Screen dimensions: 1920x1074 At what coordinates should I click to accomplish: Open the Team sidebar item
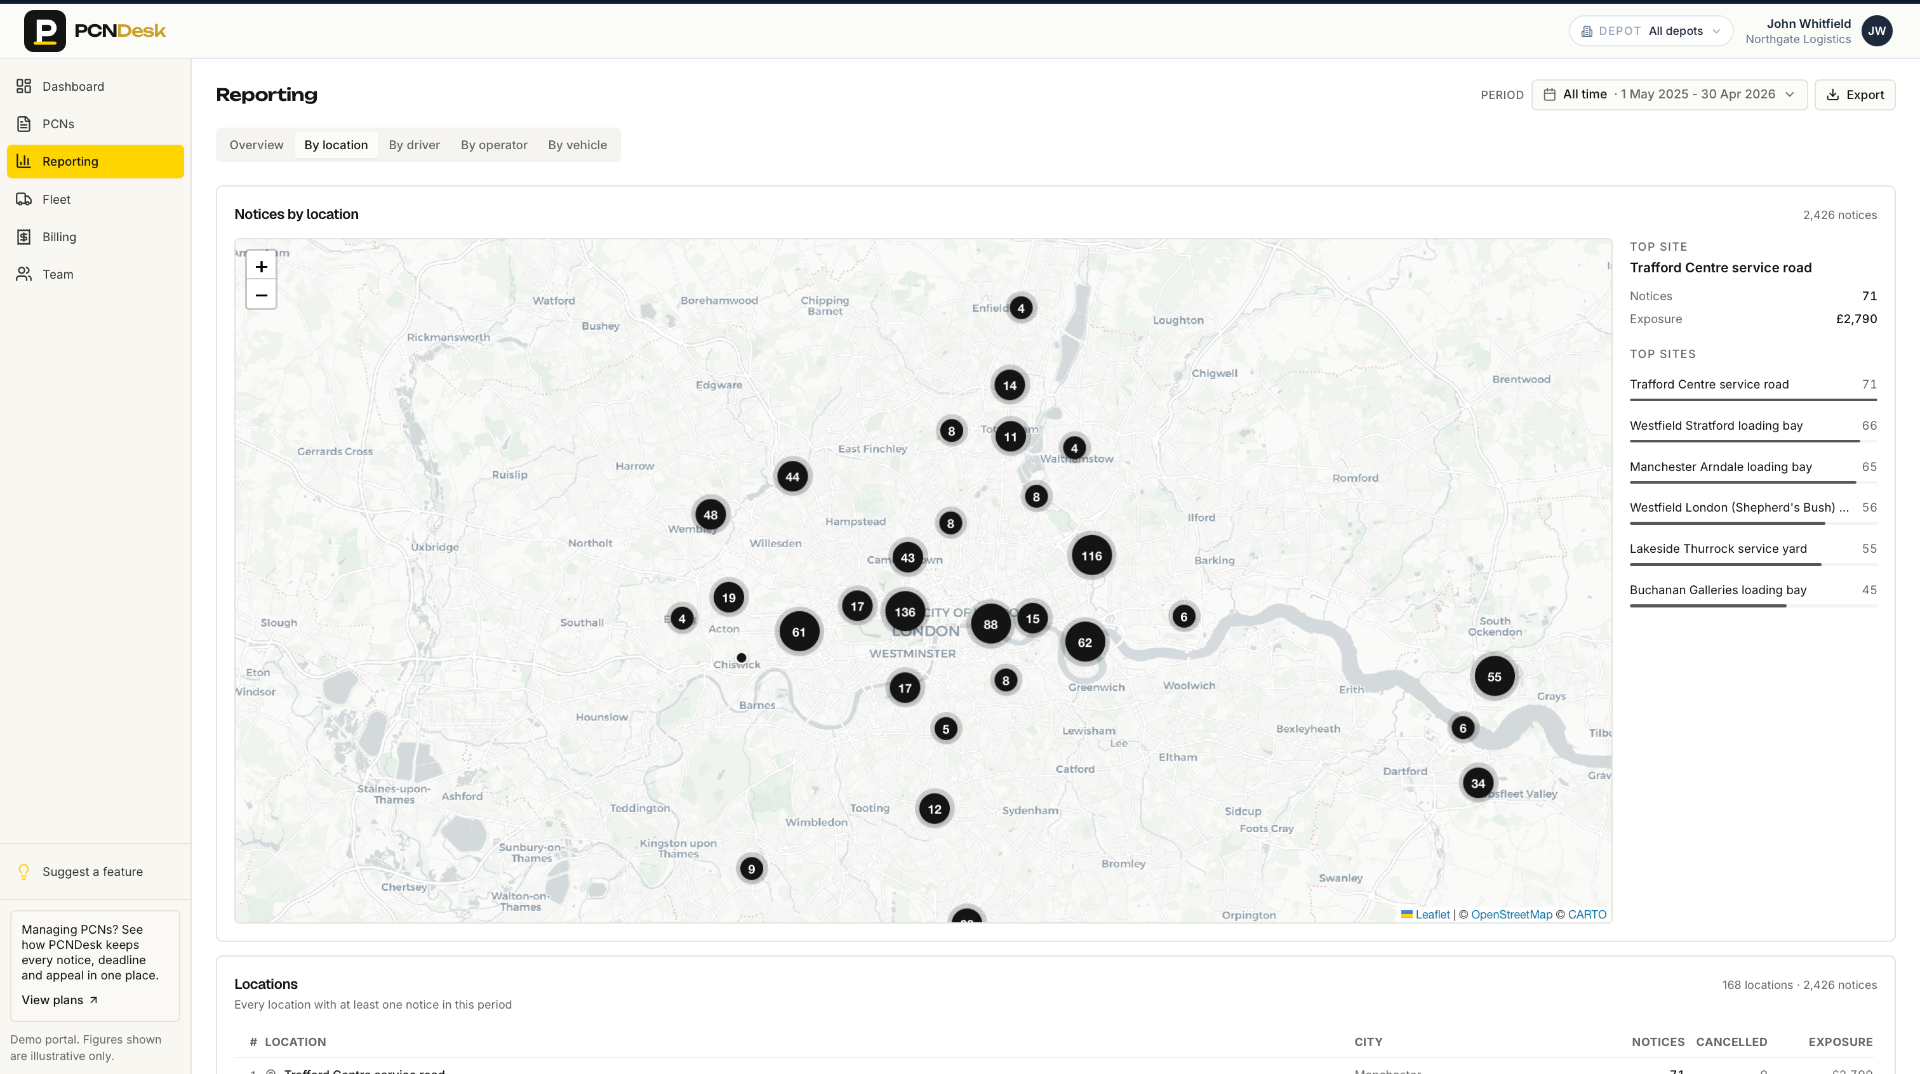click(95, 274)
